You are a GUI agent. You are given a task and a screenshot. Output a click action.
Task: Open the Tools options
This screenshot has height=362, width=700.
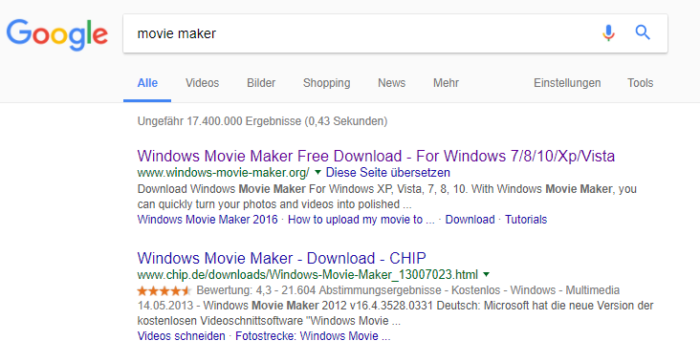(x=640, y=83)
